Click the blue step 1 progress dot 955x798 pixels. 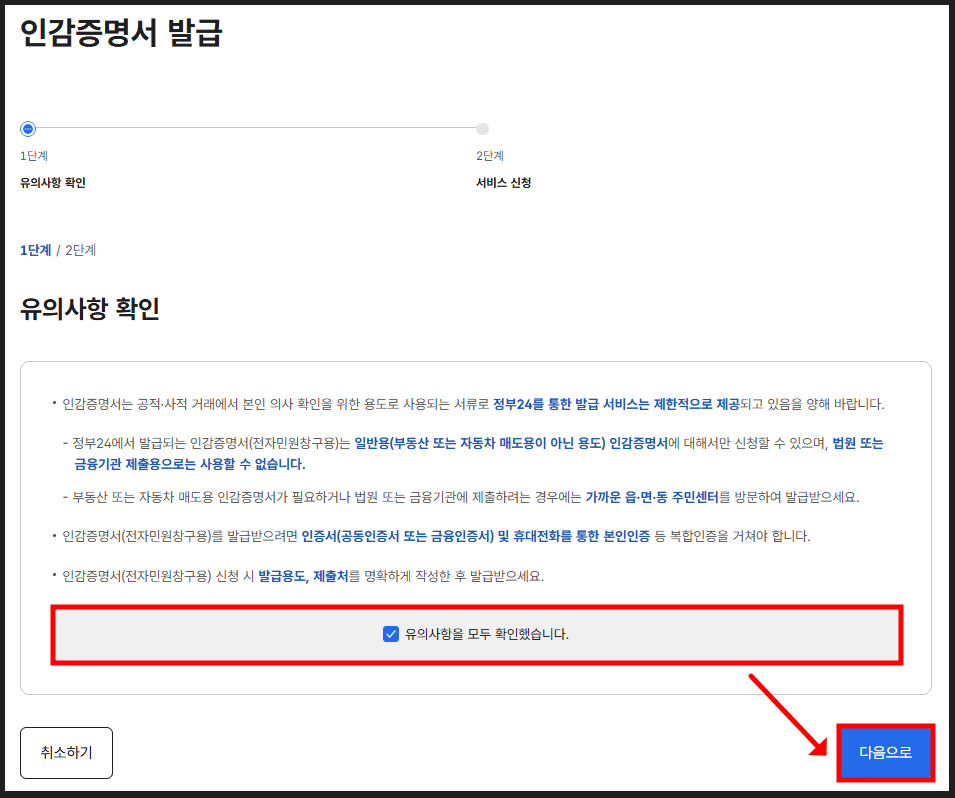(x=27, y=129)
